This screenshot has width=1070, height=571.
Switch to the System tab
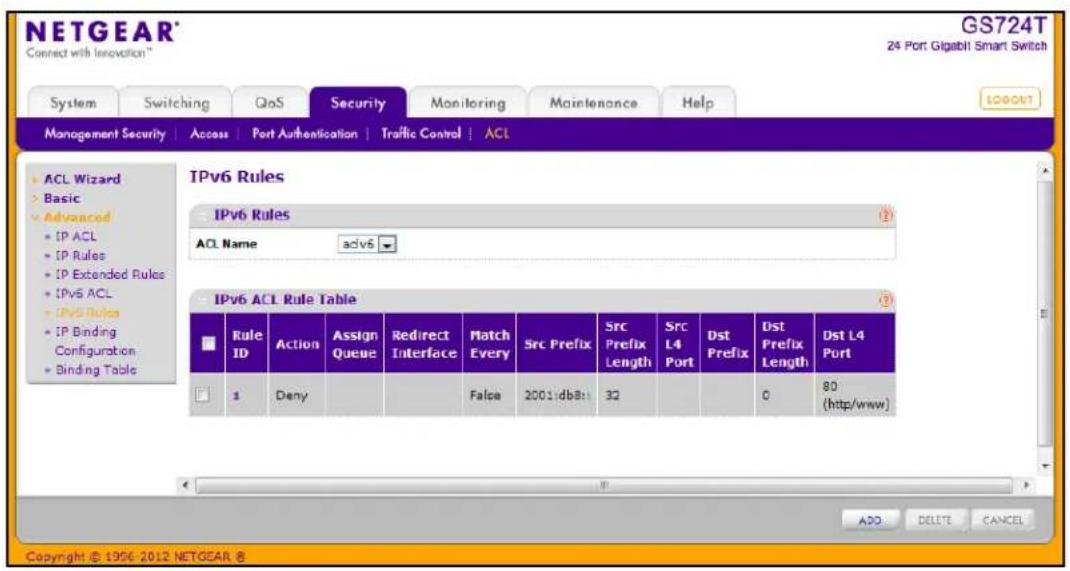[73, 103]
